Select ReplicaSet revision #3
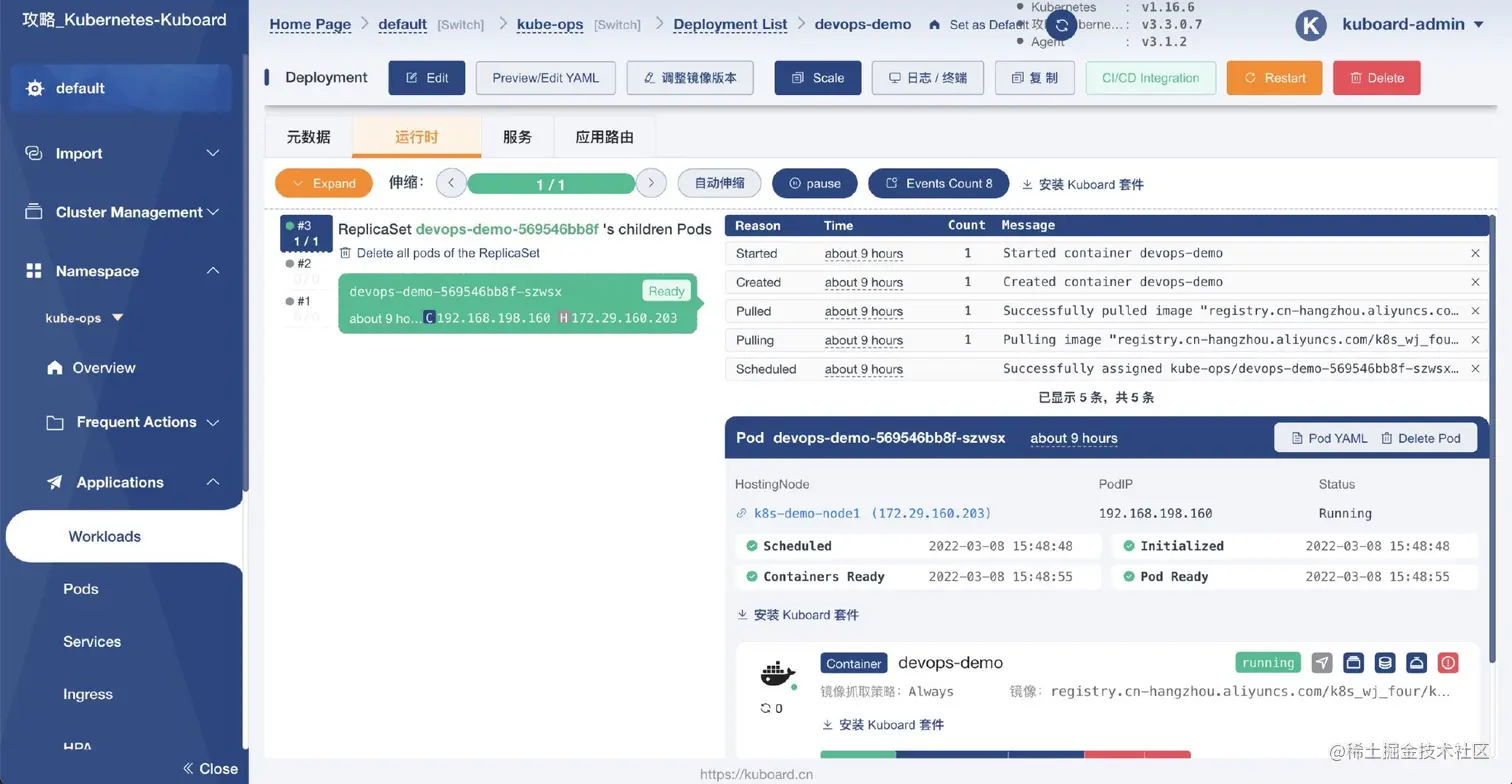The width and height of the screenshot is (1512, 784). (306, 233)
